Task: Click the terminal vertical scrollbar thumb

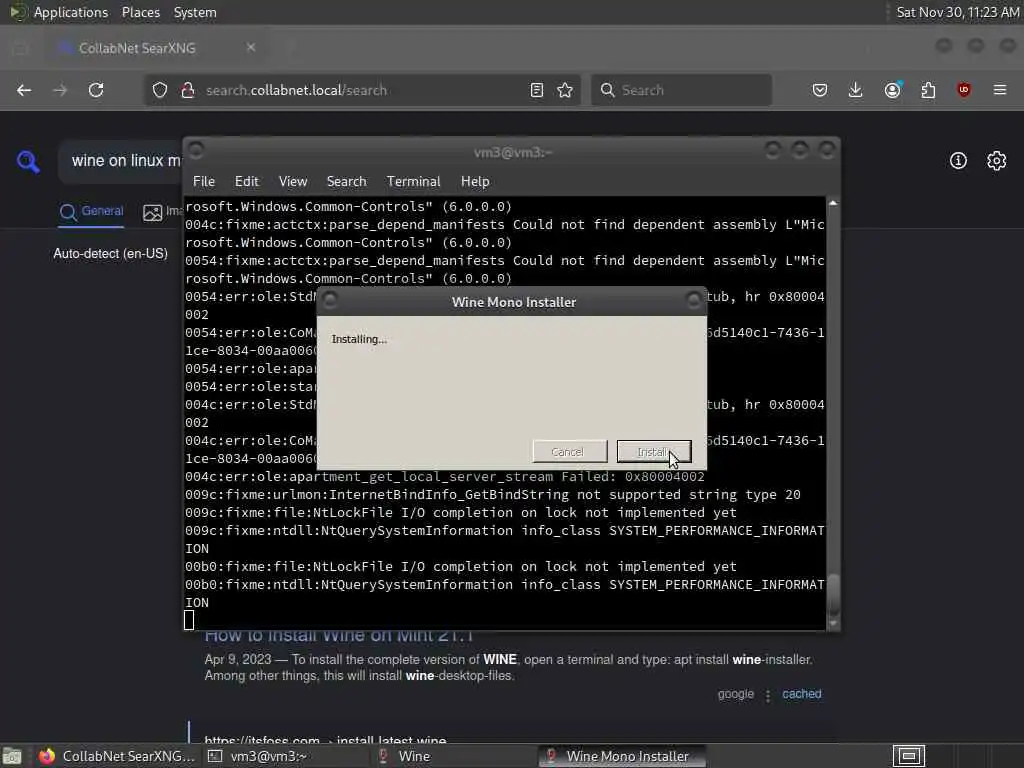Action: [833, 596]
